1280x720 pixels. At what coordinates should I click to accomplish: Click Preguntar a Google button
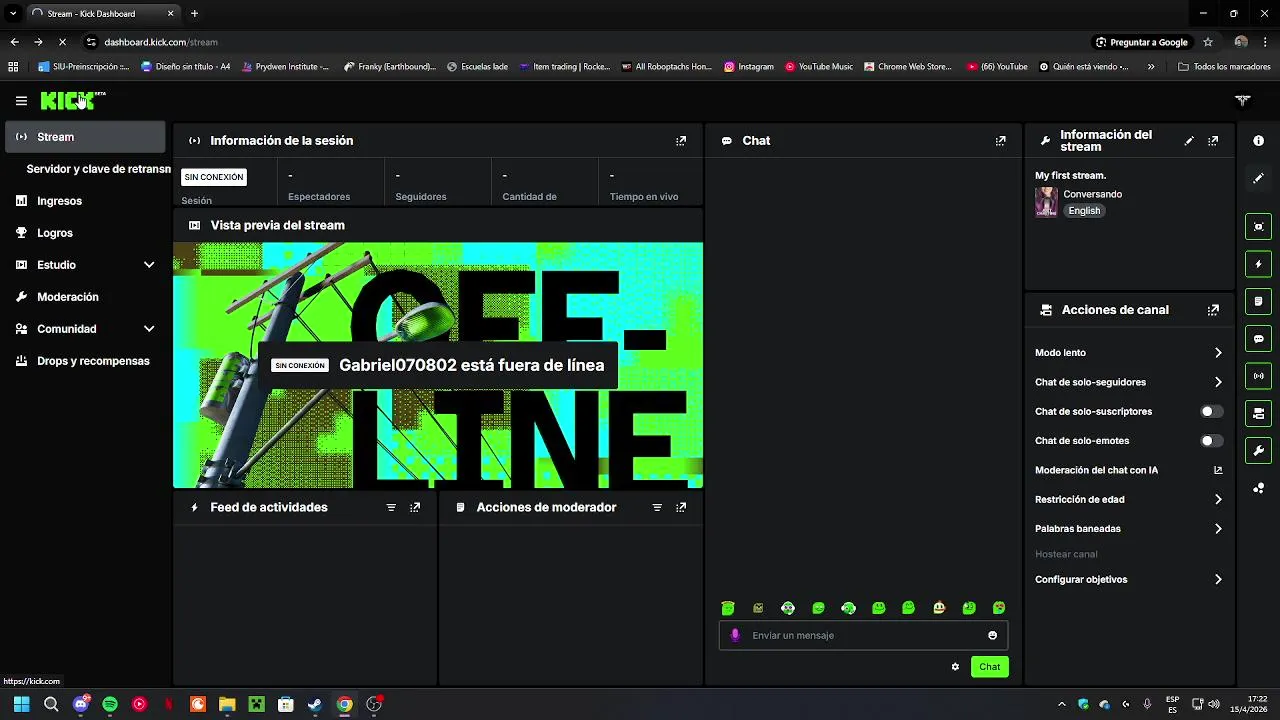click(x=1141, y=42)
